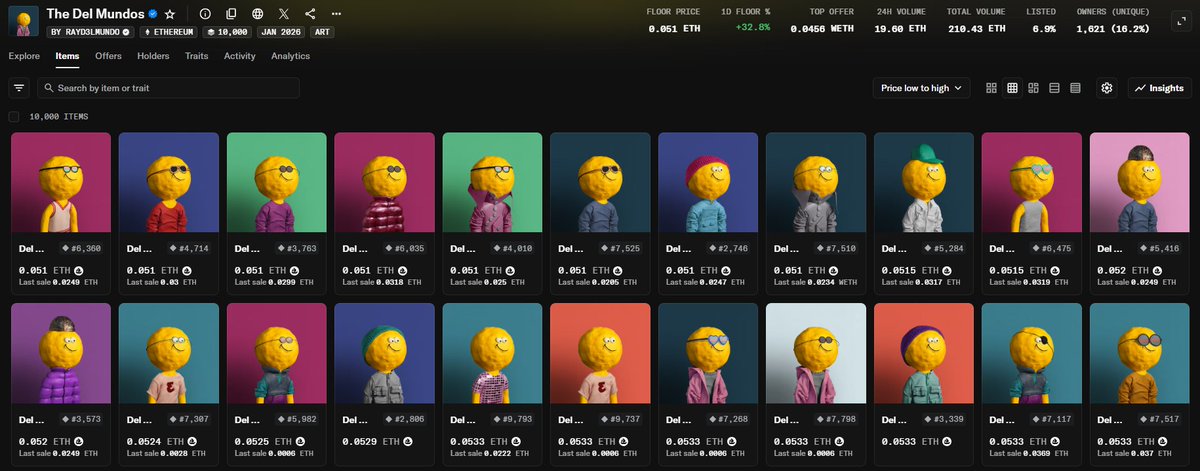
Task: Open NFT #6,035 thumbnail
Action: (384, 182)
